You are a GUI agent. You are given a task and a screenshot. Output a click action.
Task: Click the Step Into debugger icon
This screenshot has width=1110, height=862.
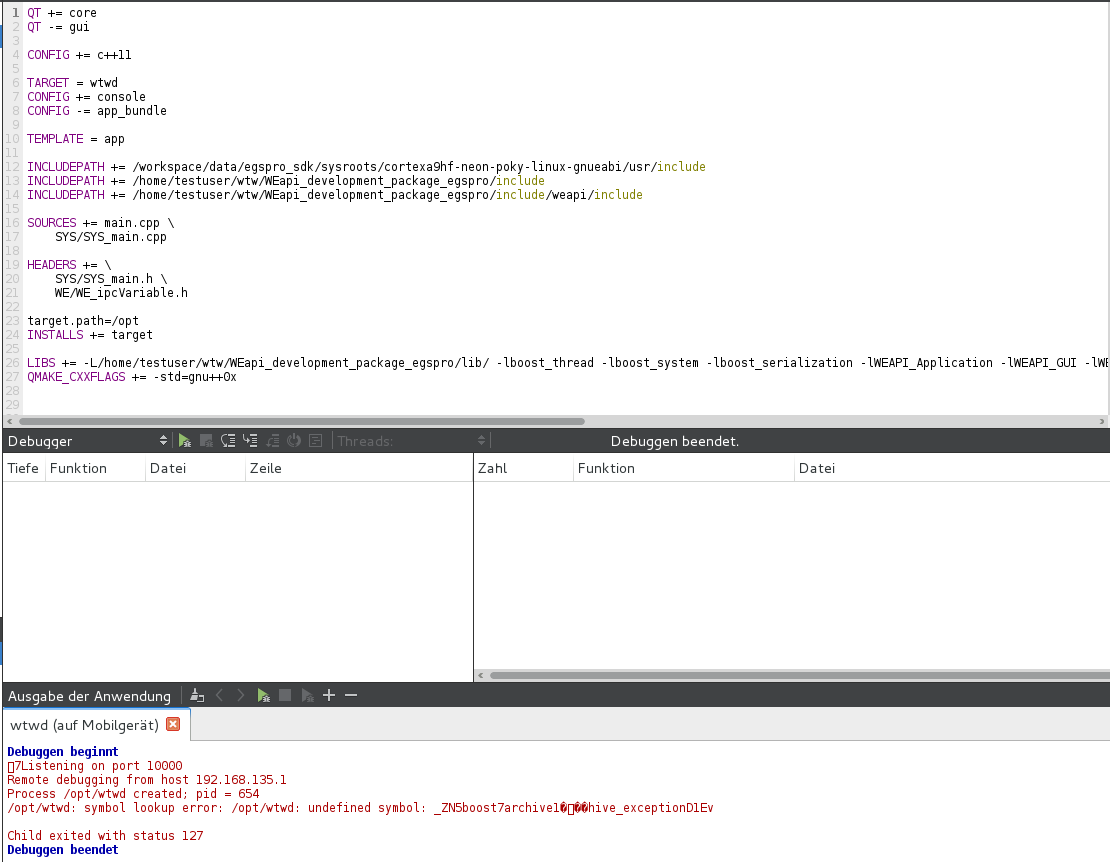pyautogui.click(x=250, y=441)
